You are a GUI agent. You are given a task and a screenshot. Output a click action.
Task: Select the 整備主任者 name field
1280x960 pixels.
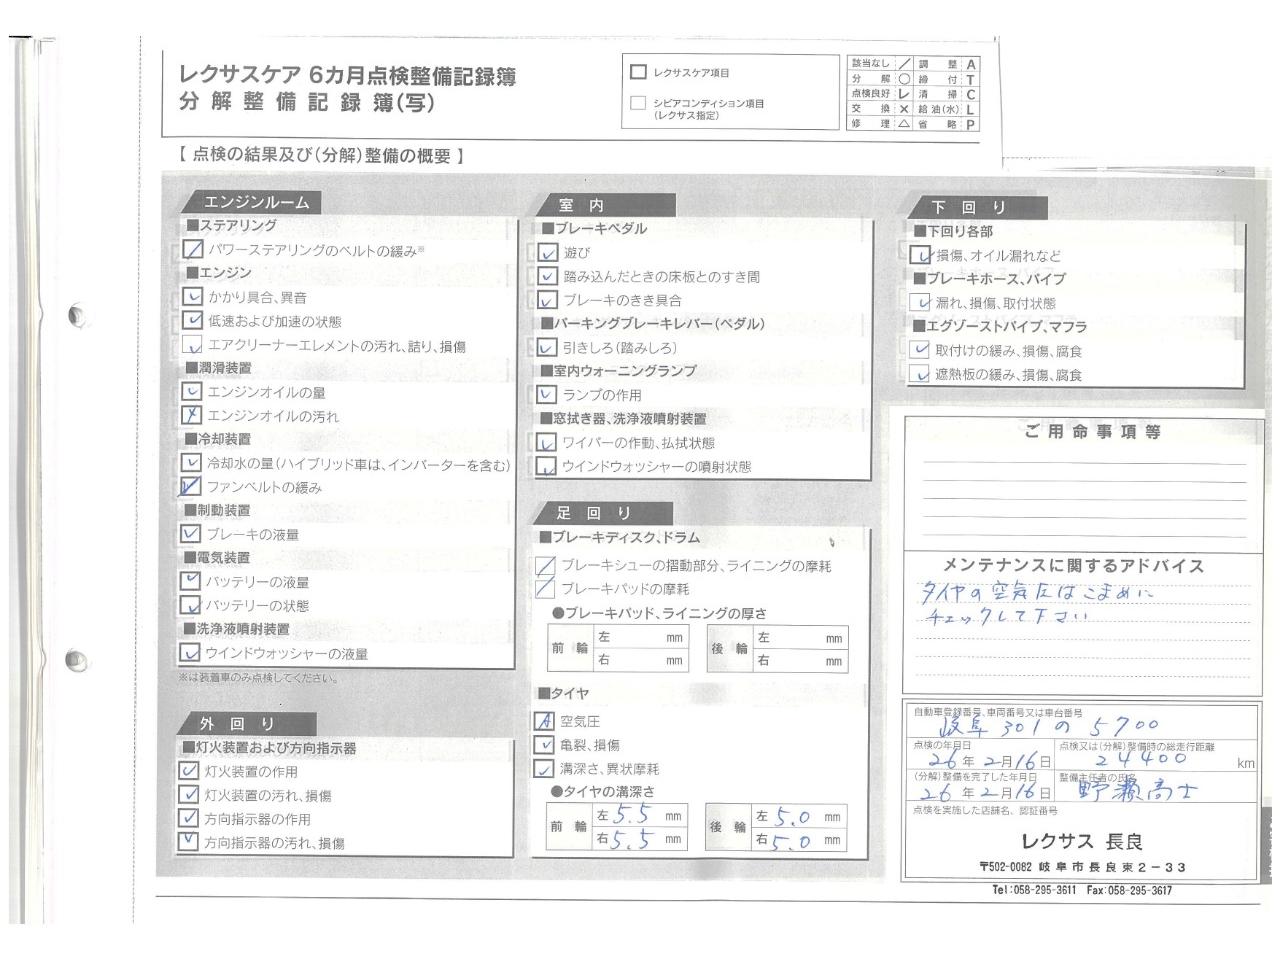[1156, 787]
